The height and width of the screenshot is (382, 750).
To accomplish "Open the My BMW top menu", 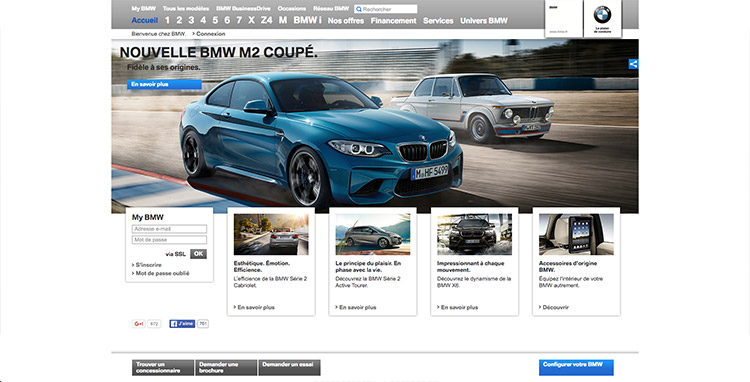I will (x=143, y=9).
